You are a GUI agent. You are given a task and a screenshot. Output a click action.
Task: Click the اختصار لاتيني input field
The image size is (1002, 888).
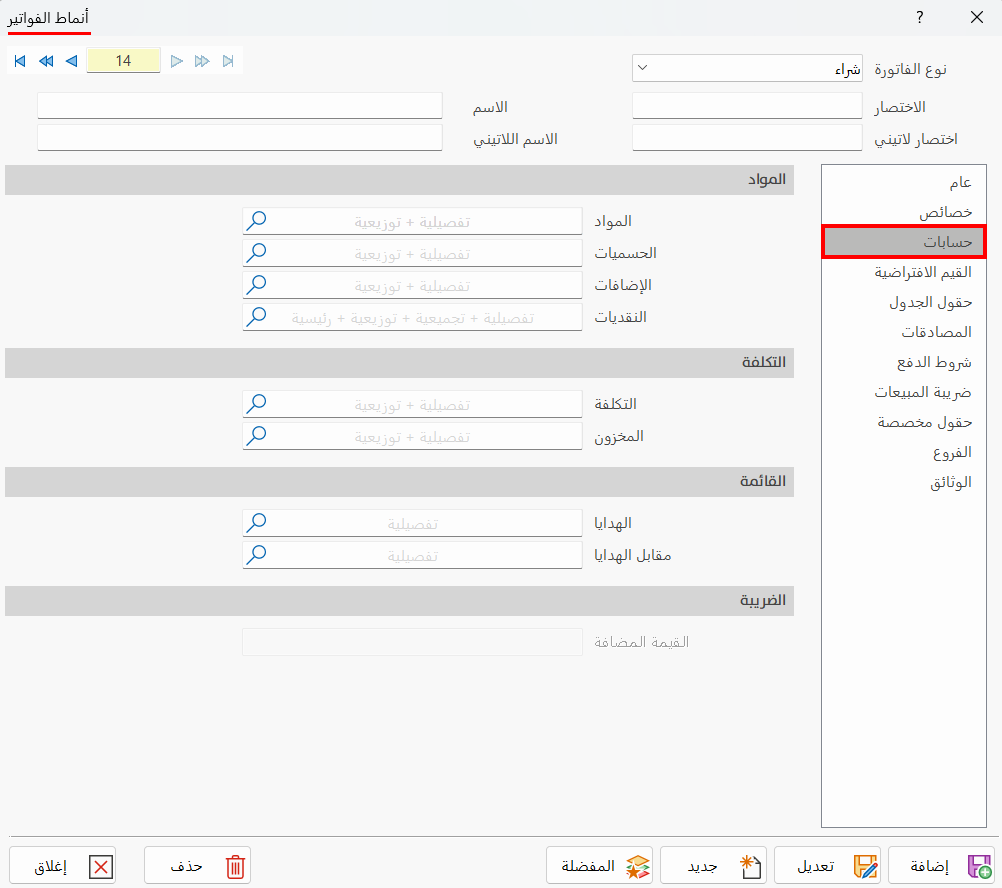point(747,137)
